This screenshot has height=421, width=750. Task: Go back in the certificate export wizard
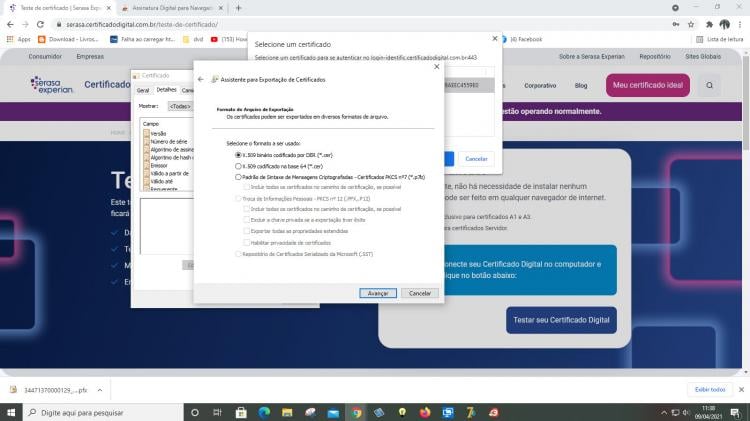coord(200,79)
